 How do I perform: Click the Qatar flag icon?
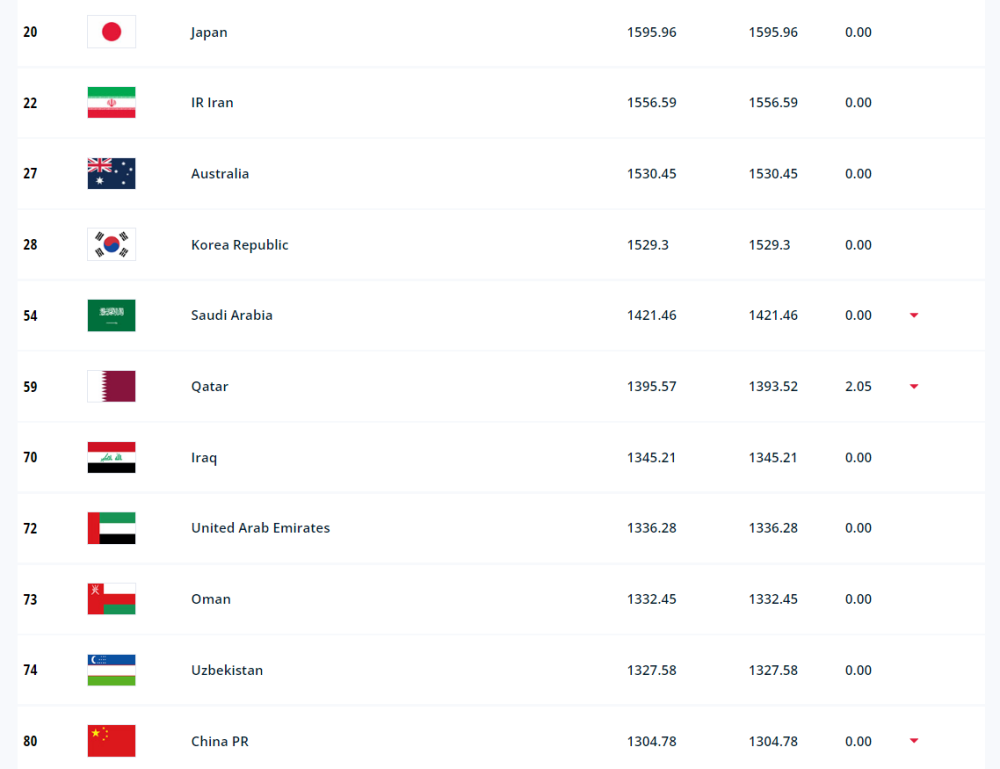(x=112, y=386)
